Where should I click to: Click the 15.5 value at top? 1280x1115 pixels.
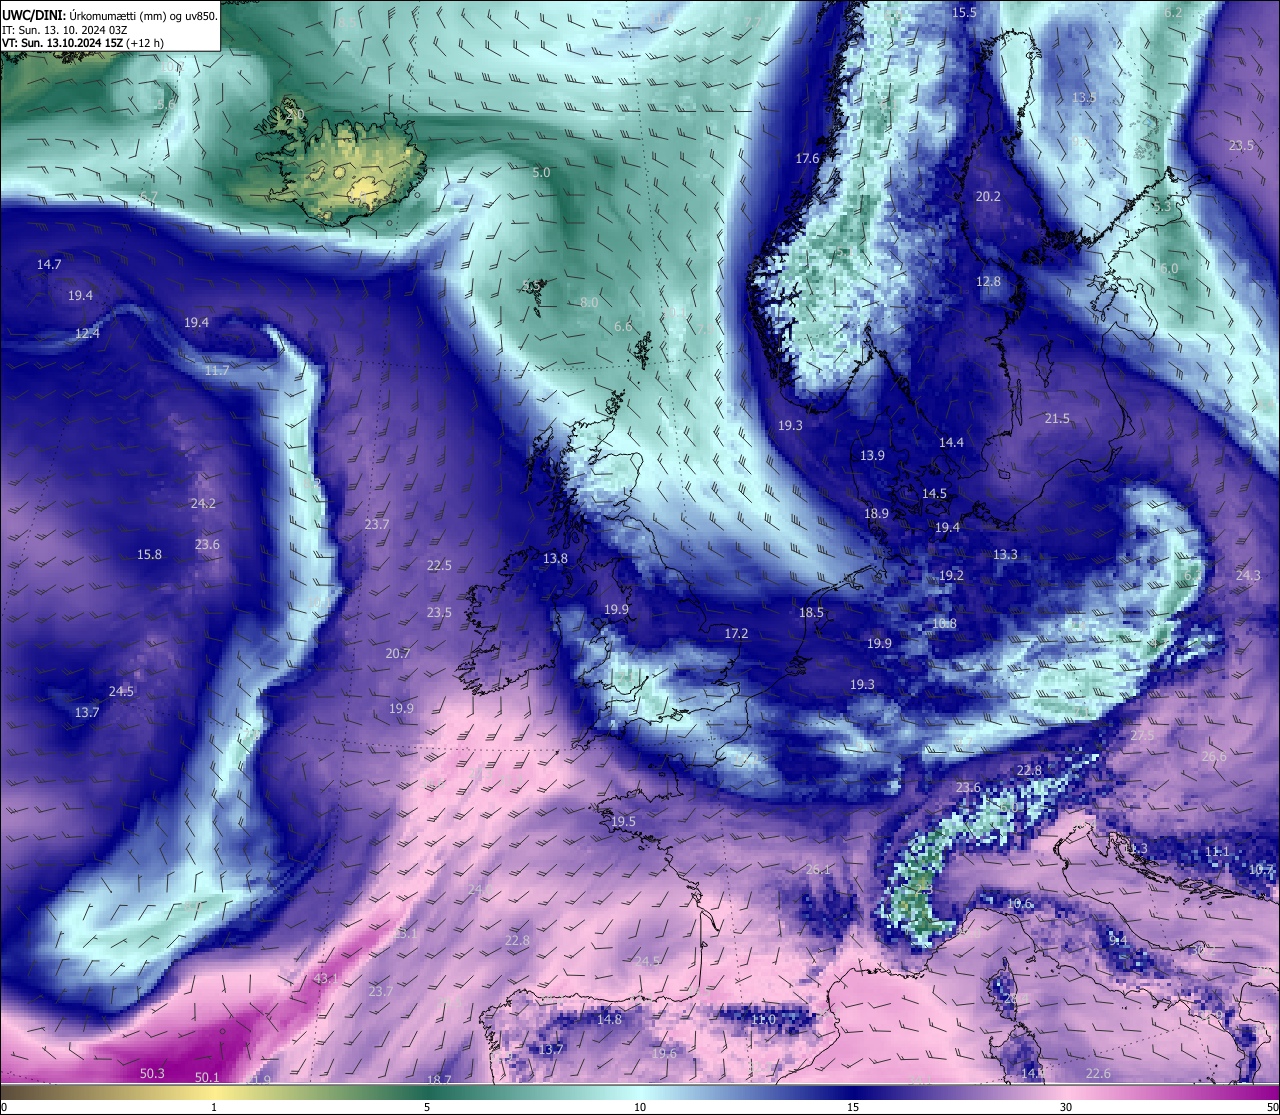[964, 13]
